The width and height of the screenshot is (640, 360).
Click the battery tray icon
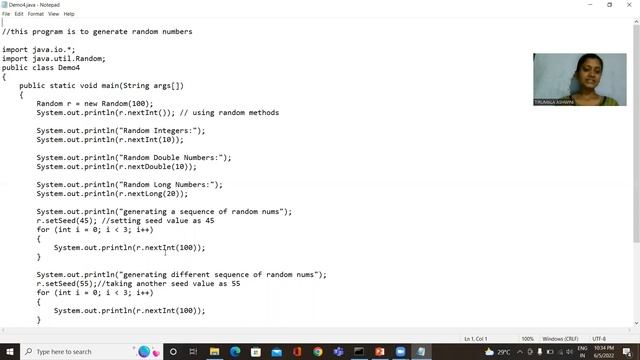(550, 351)
